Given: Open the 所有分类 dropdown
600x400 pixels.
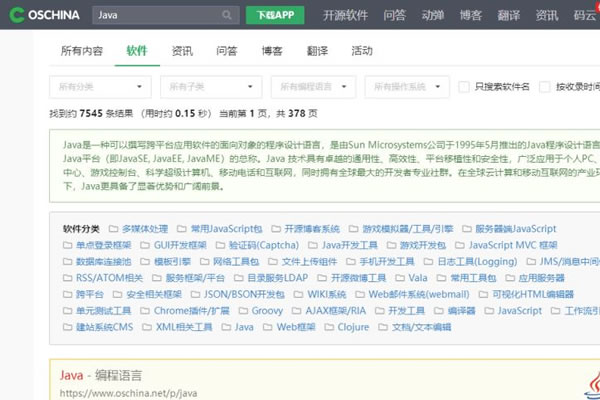Looking at the screenshot, I should tap(100, 87).
